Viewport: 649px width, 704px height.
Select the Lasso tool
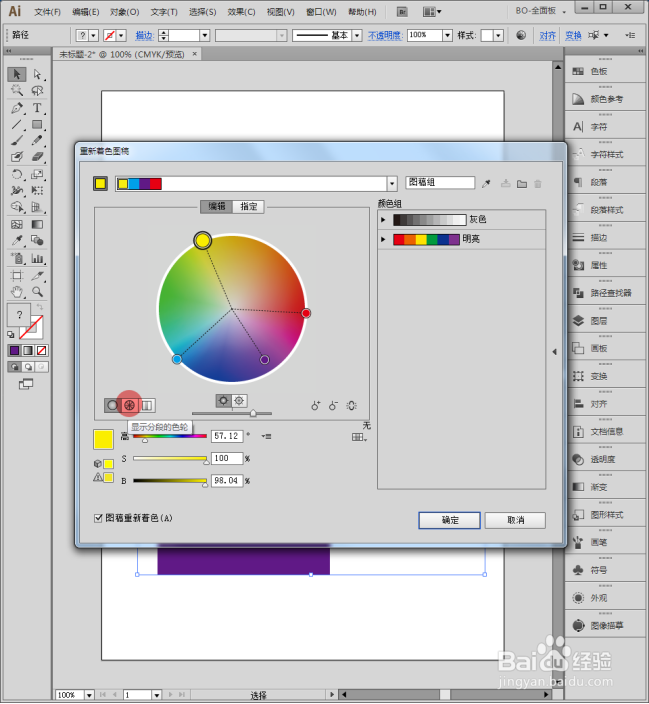(x=37, y=91)
